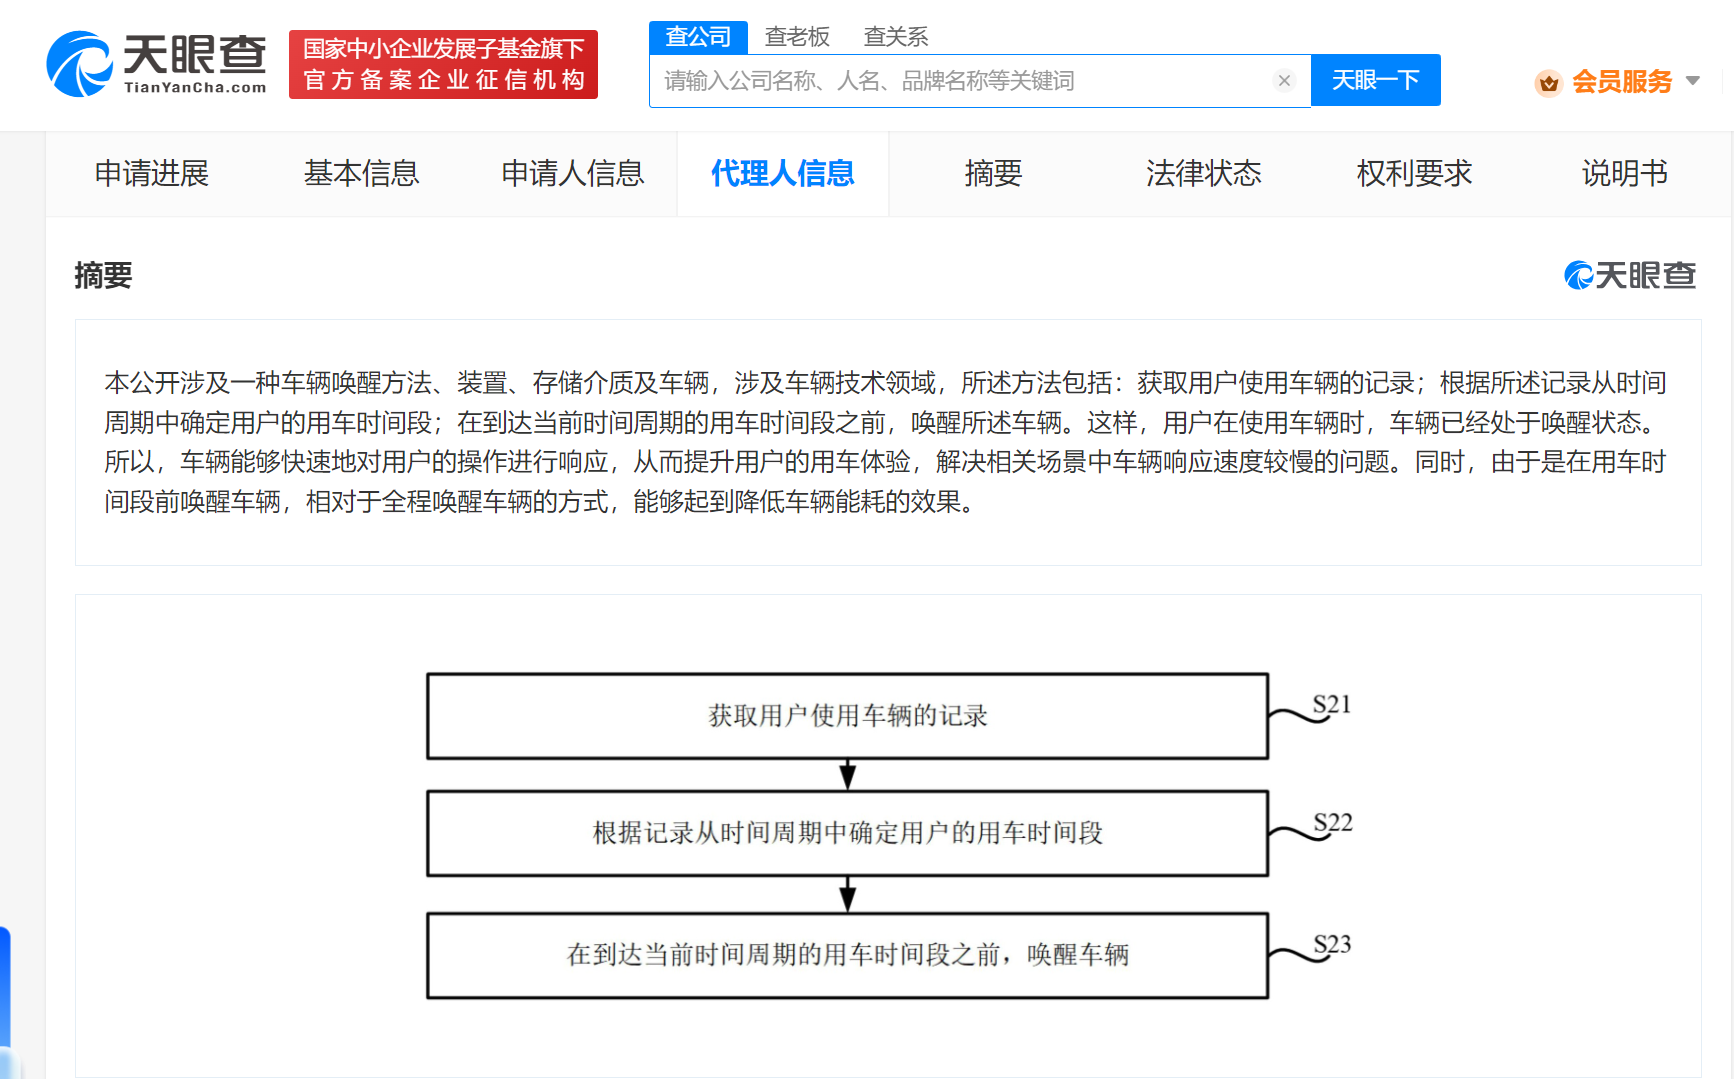
Task: Select the 查公司 search tab
Action: (x=698, y=37)
